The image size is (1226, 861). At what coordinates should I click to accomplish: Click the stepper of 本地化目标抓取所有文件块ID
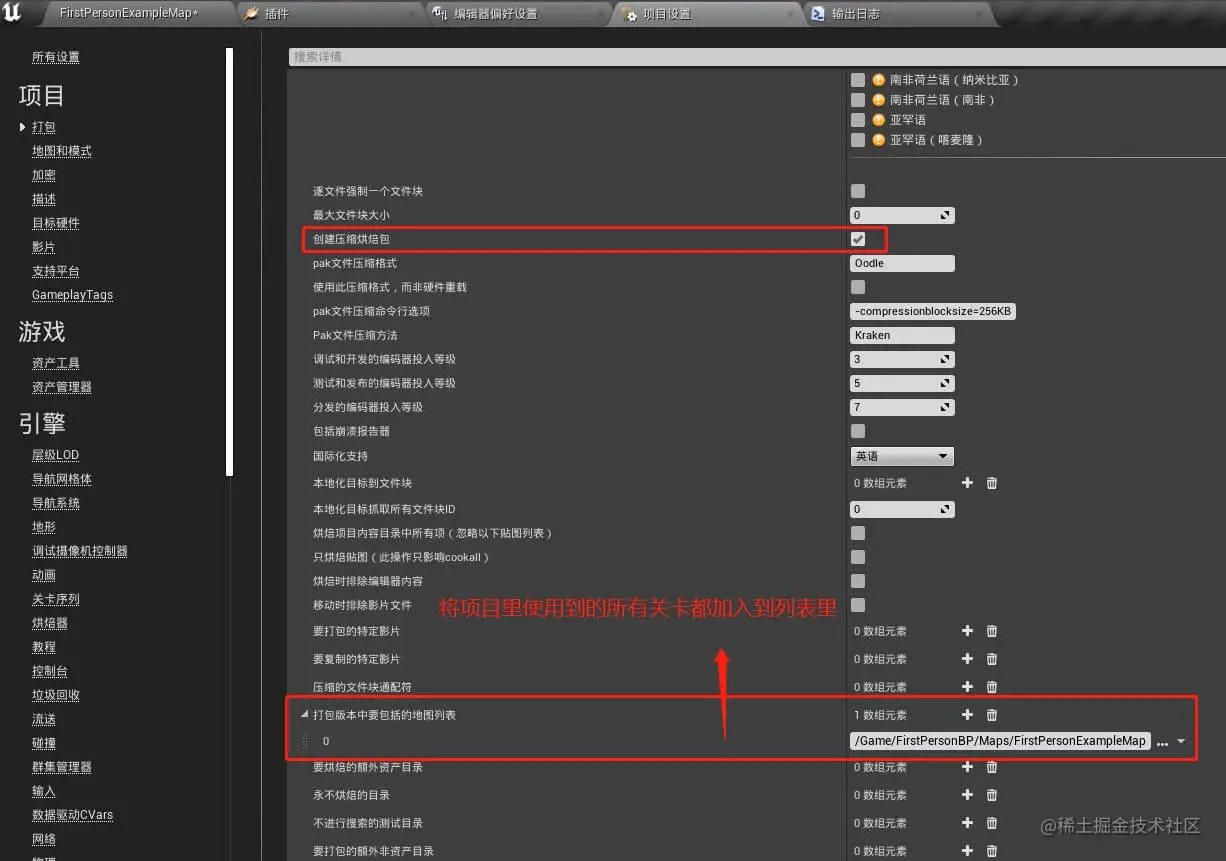coord(945,509)
